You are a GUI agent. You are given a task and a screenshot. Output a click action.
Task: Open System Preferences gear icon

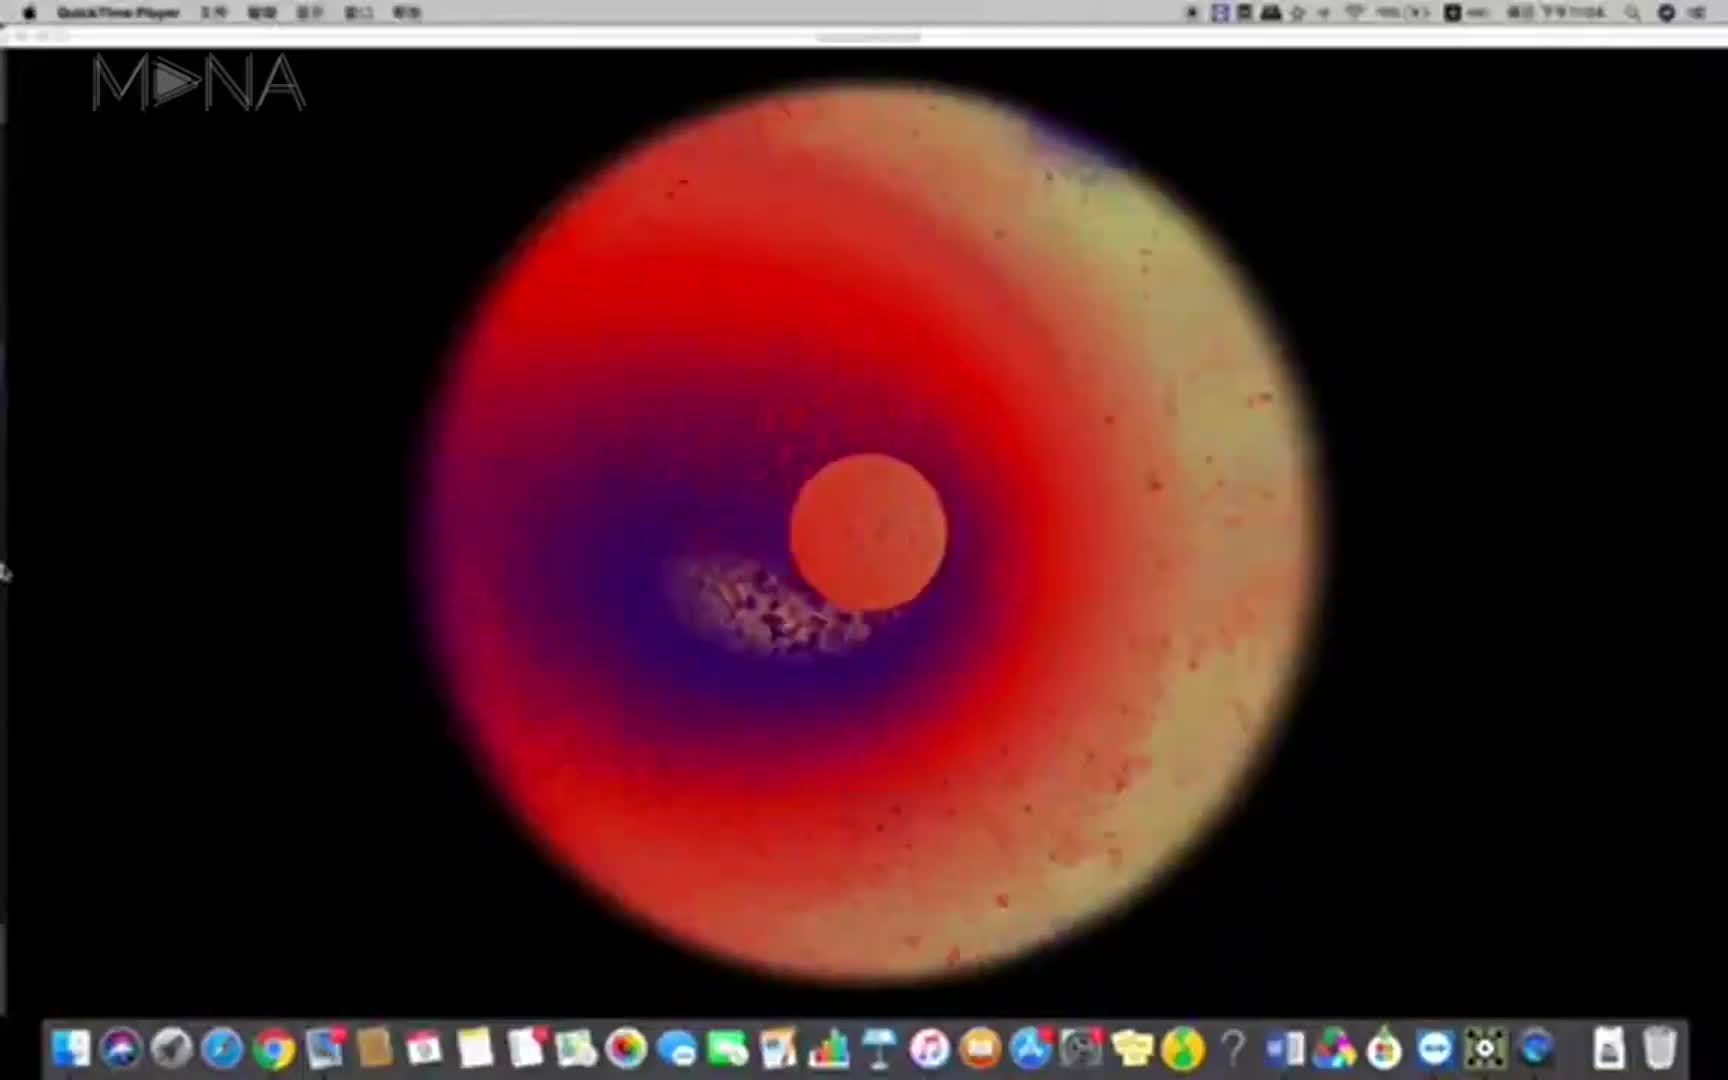coord(1081,1048)
